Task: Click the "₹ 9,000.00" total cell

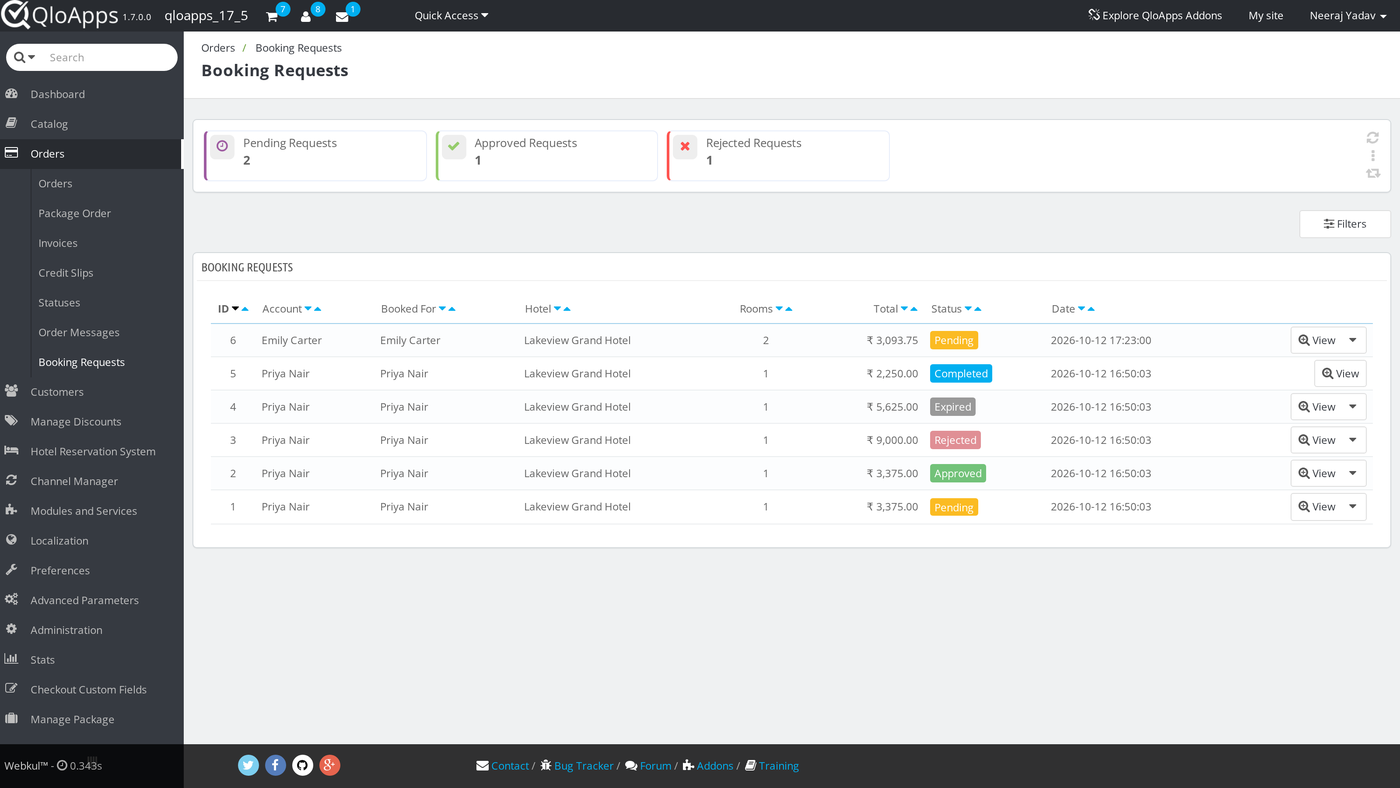Action: (x=892, y=440)
